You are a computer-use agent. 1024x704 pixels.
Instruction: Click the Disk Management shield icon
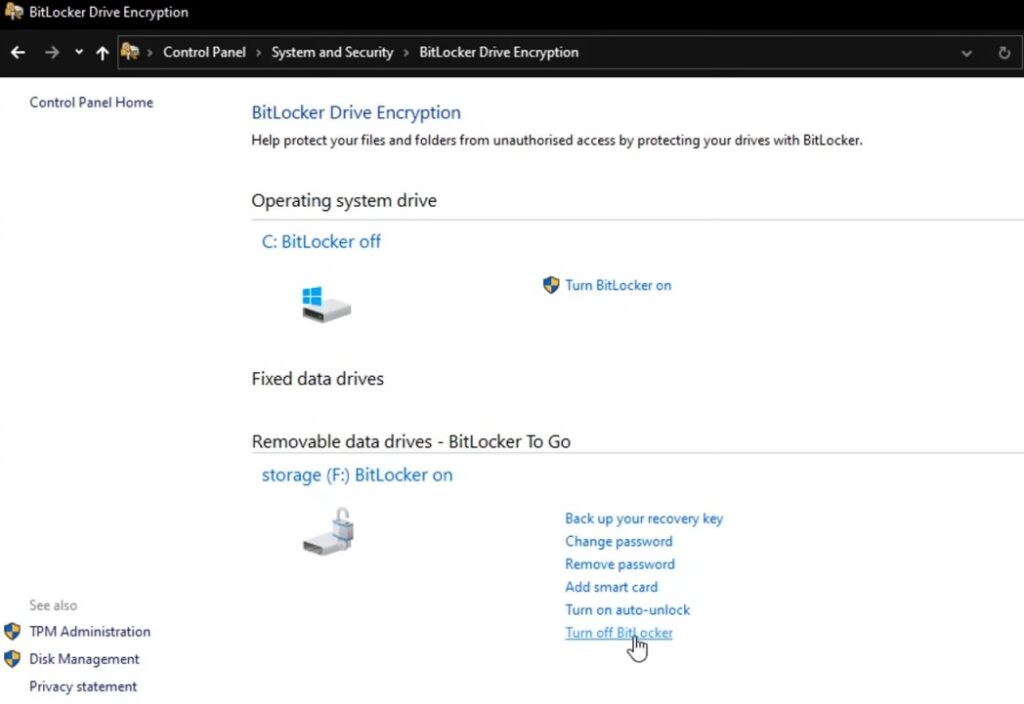coord(12,658)
